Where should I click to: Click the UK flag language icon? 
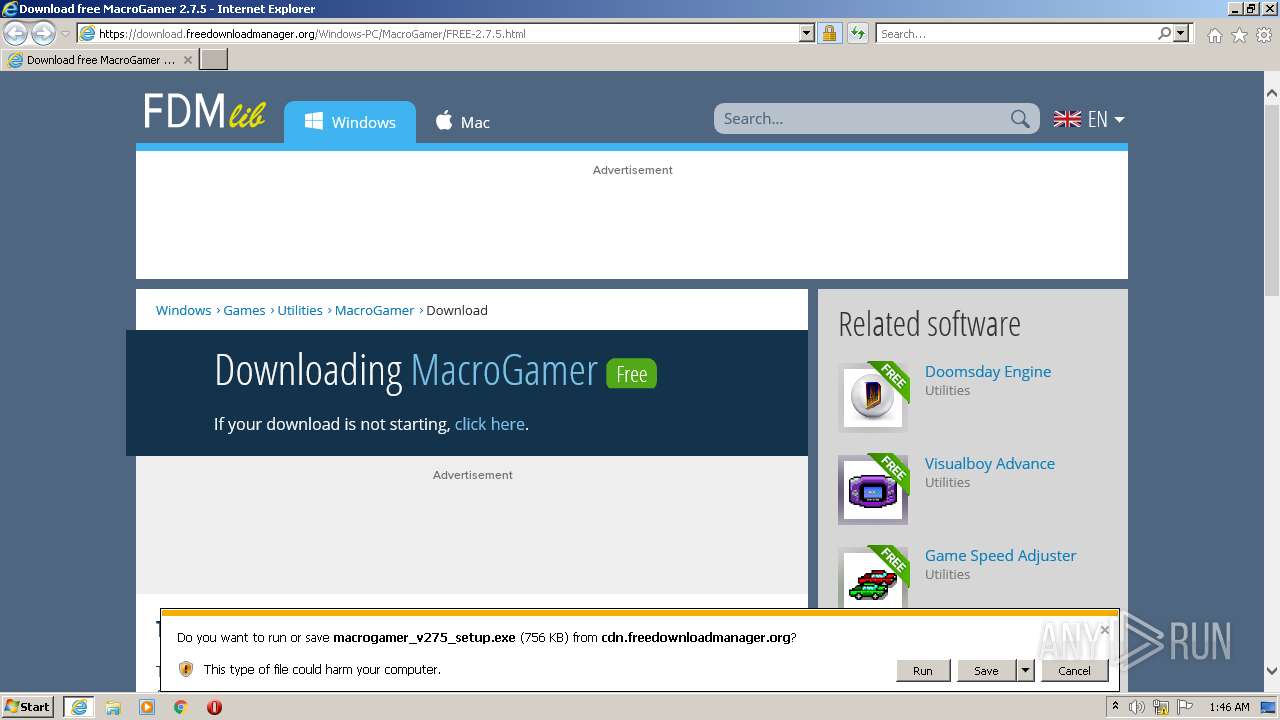coord(1067,119)
